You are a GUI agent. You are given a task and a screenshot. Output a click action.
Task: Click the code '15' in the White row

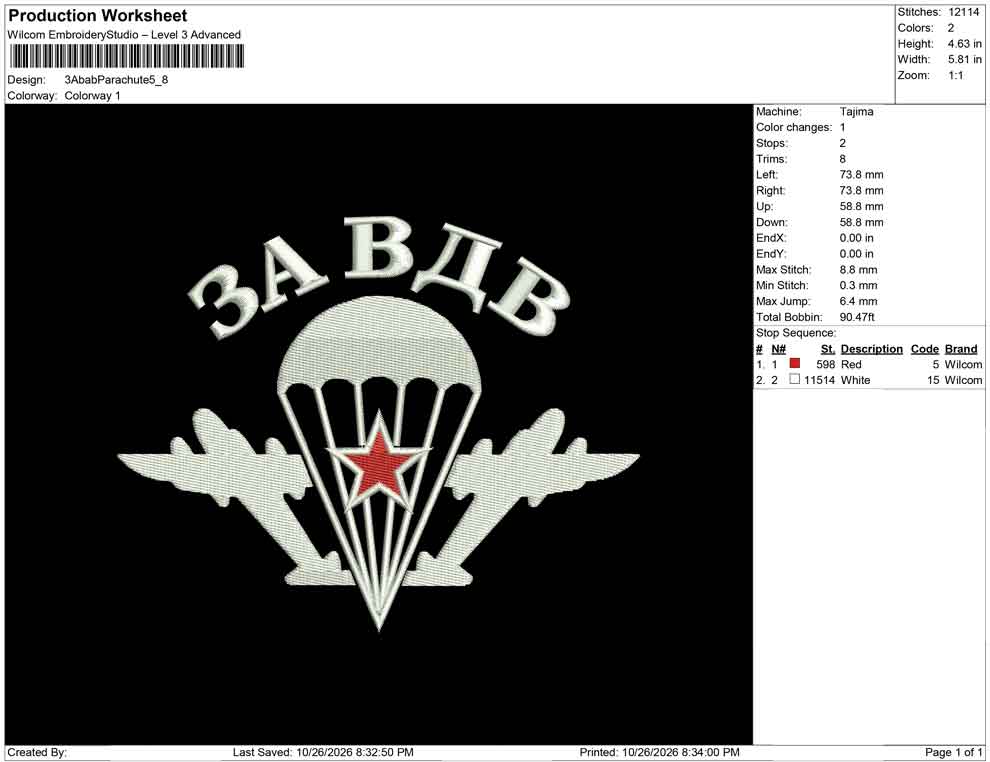pyautogui.click(x=933, y=380)
